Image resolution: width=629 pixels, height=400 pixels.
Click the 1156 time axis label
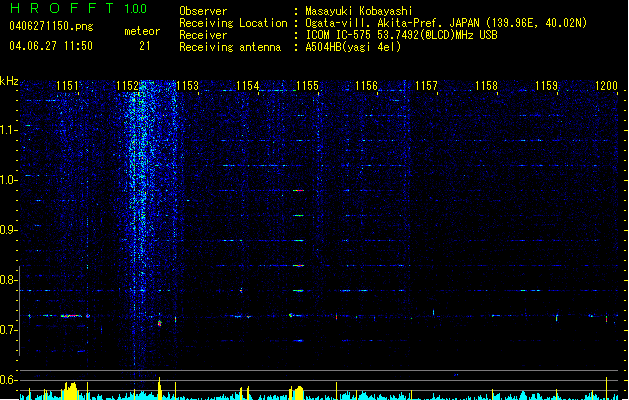tap(367, 86)
